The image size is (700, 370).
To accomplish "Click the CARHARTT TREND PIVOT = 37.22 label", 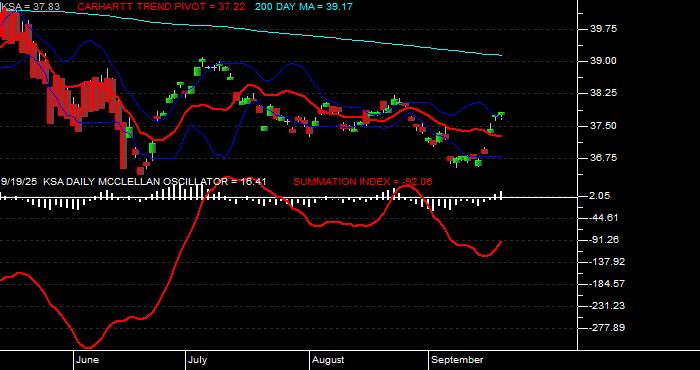I will click(161, 7).
